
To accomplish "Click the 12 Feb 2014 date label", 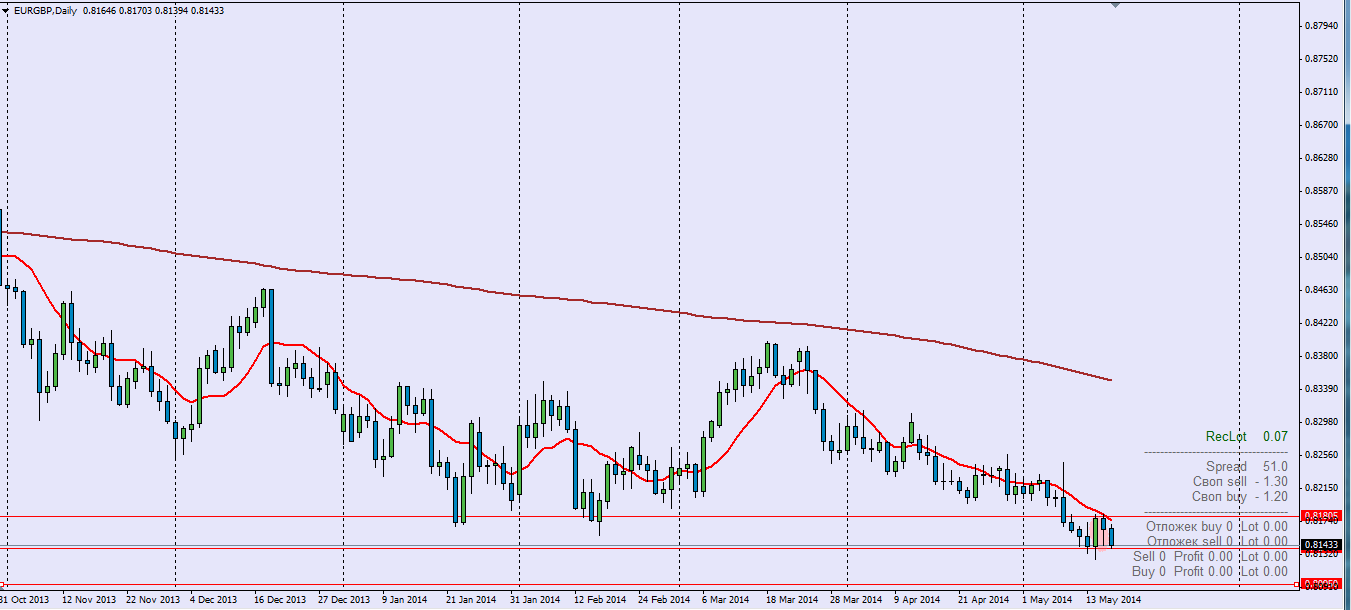I will pyautogui.click(x=599, y=600).
